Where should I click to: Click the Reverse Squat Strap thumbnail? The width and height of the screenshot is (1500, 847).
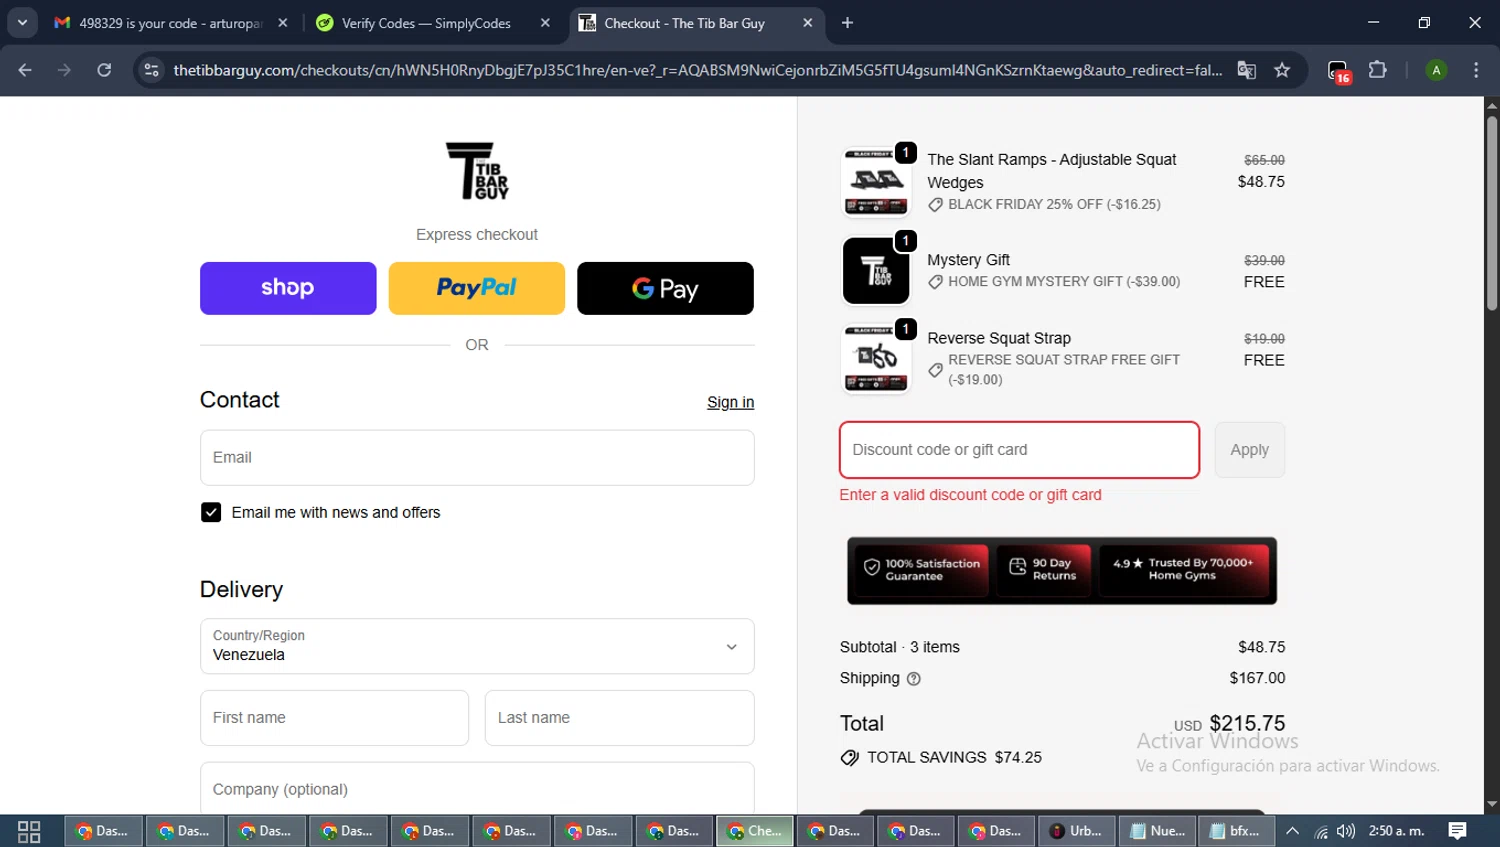pyautogui.click(x=876, y=358)
